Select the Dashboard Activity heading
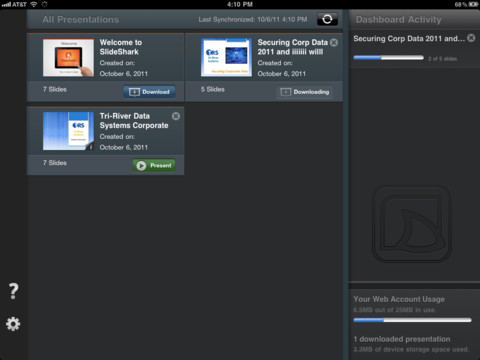This screenshot has width=480, height=360. [398, 20]
